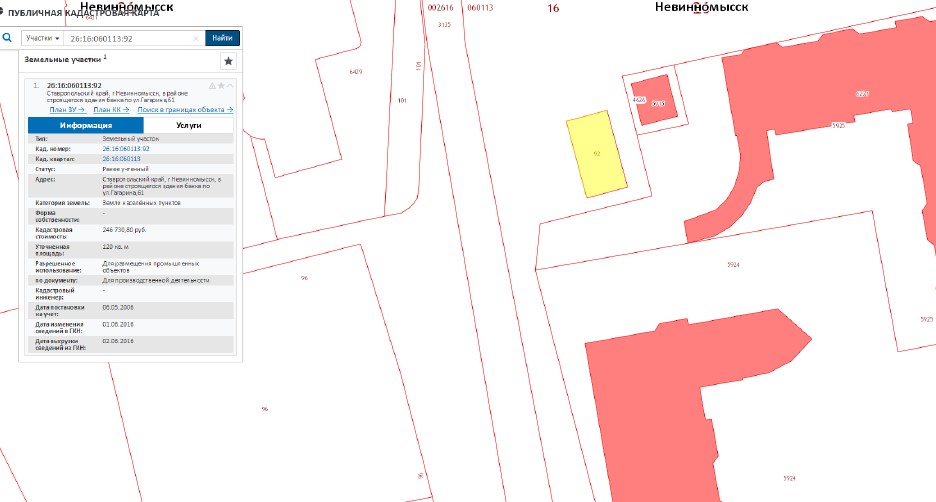Click the magnifier search icon

7,38
